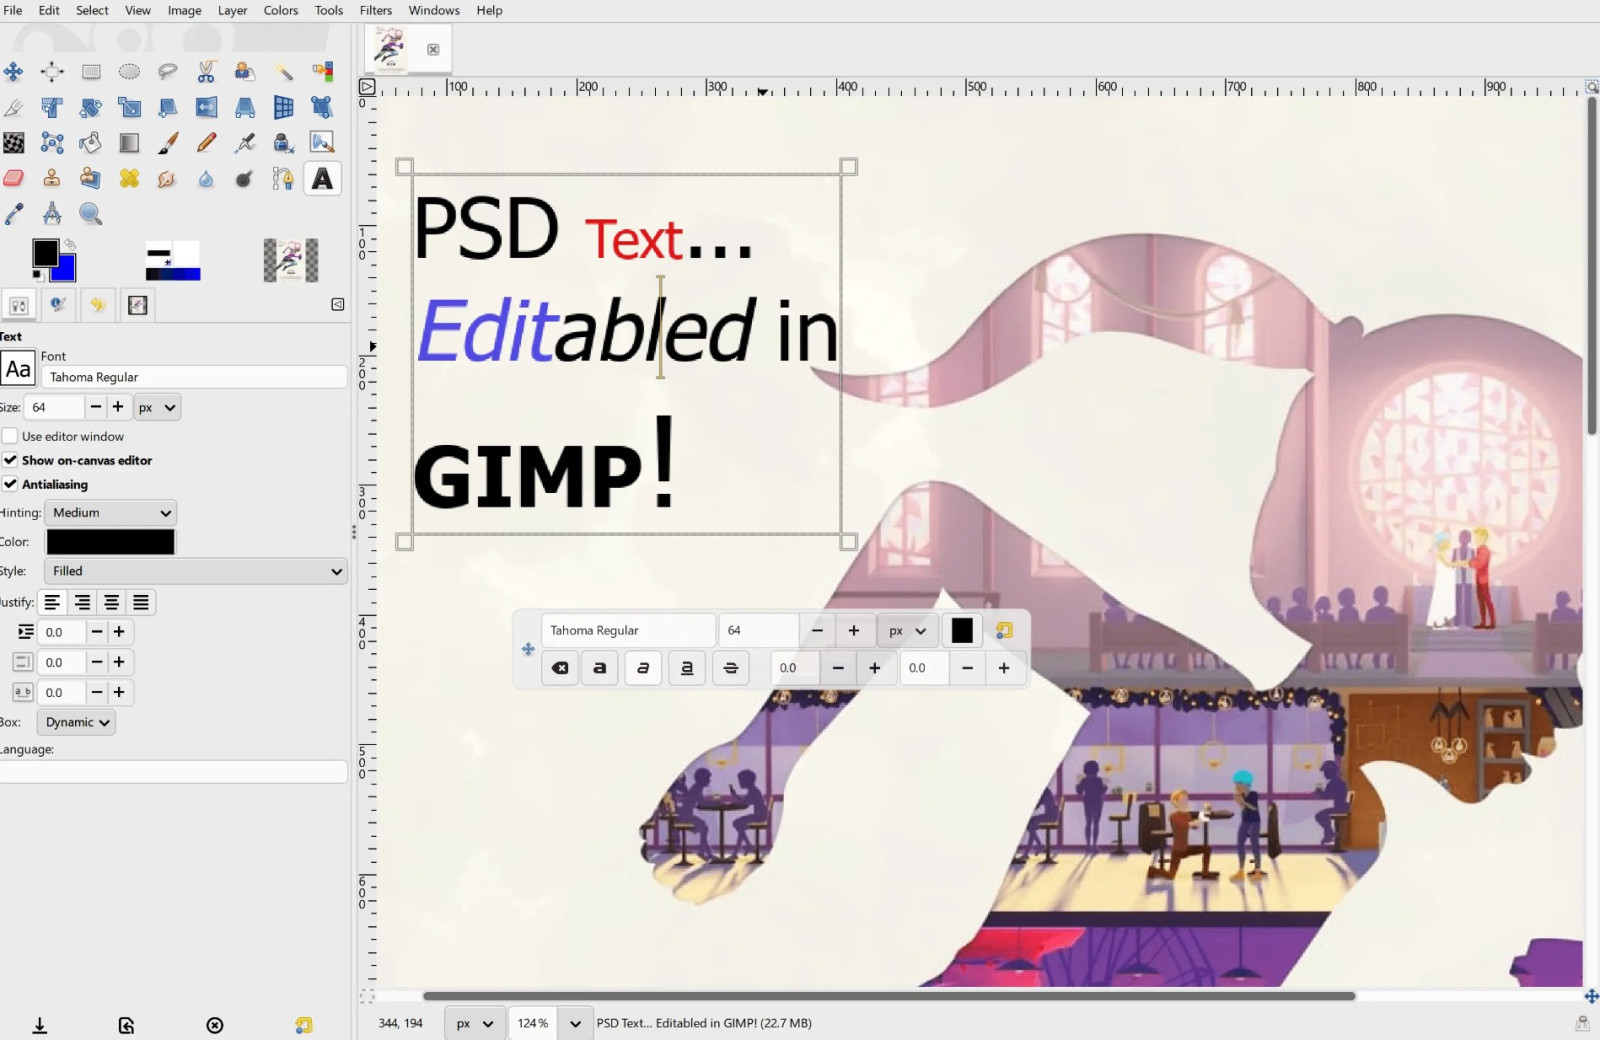Select the Color Picker eyedropper tool

click(13, 214)
